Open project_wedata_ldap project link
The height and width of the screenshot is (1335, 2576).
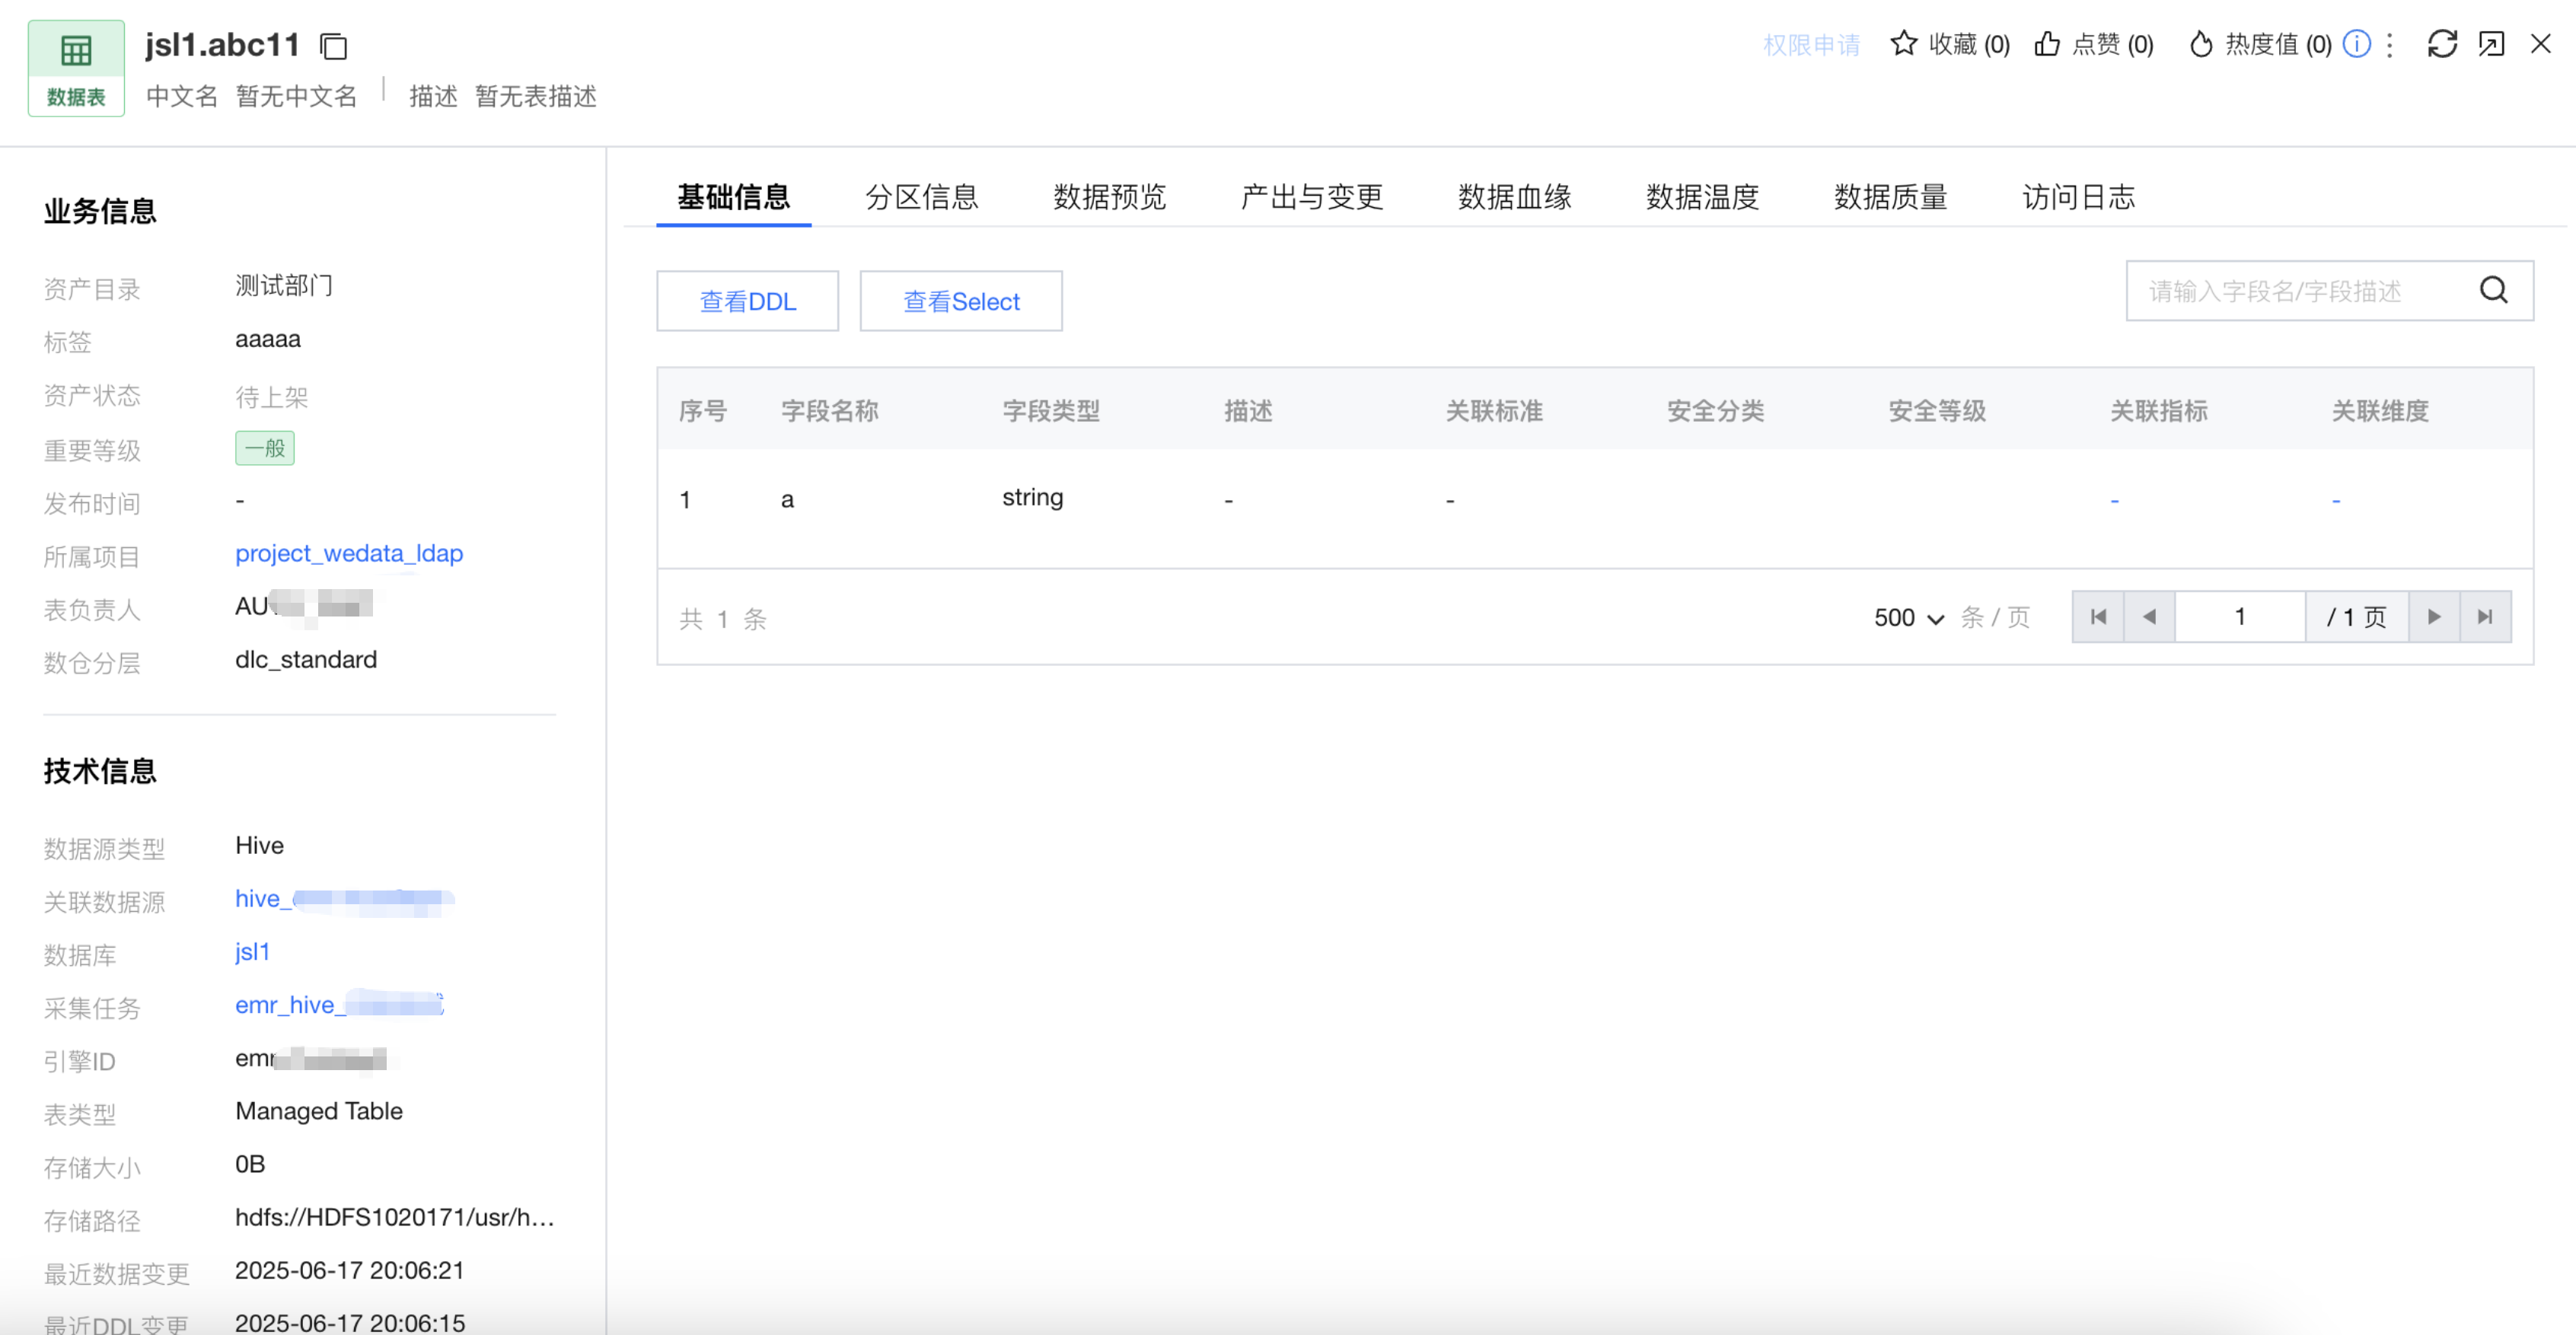click(349, 553)
